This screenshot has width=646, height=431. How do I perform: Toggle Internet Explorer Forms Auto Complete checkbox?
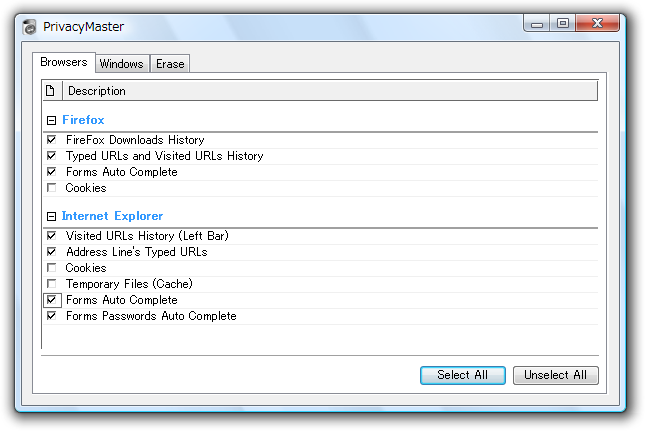tap(51, 300)
